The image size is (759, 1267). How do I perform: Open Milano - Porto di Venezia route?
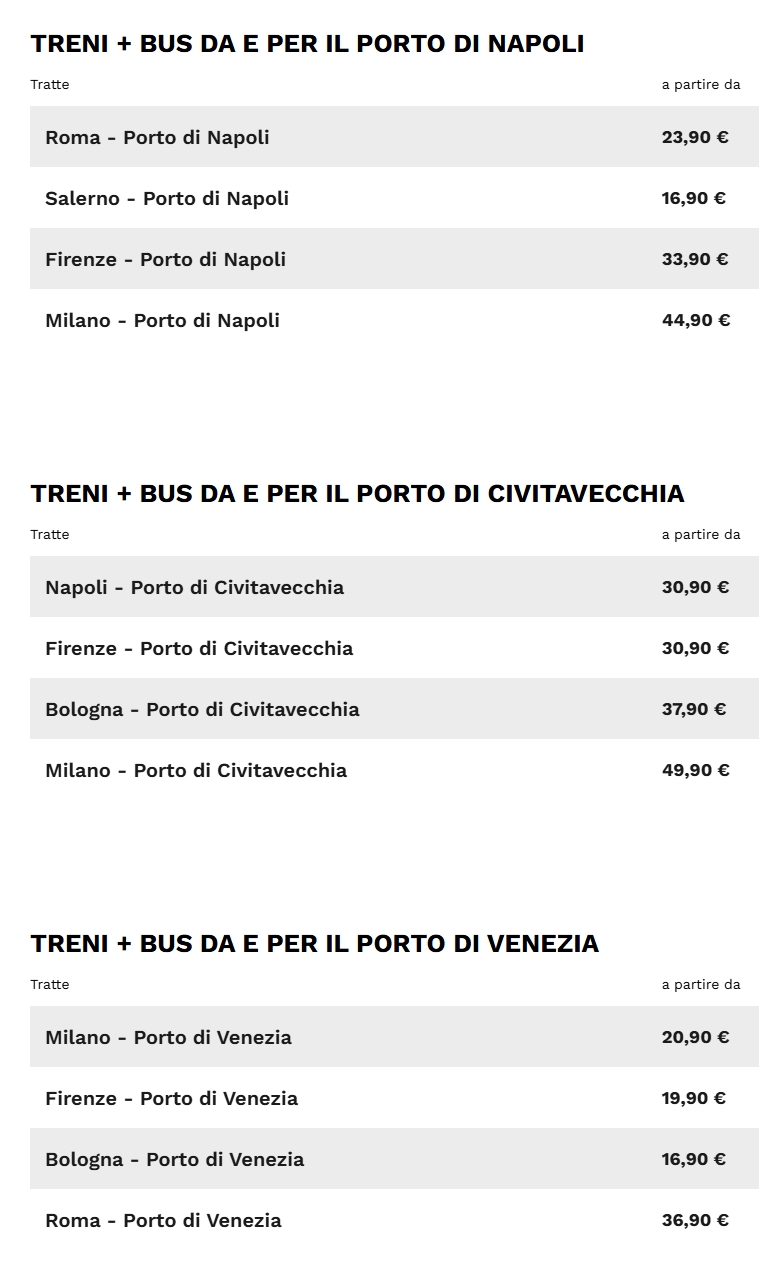(x=168, y=1037)
